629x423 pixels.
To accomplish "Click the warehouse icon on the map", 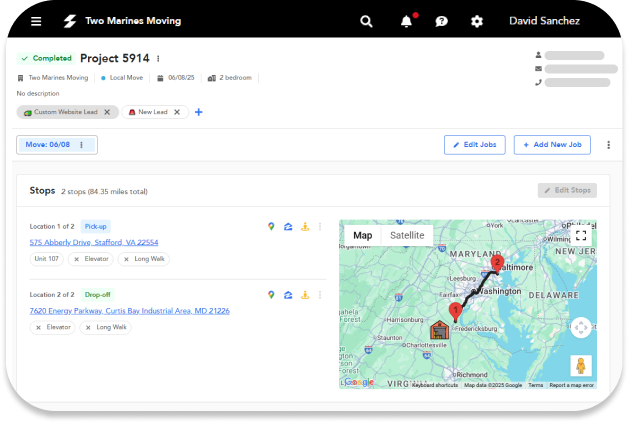I will click(440, 330).
